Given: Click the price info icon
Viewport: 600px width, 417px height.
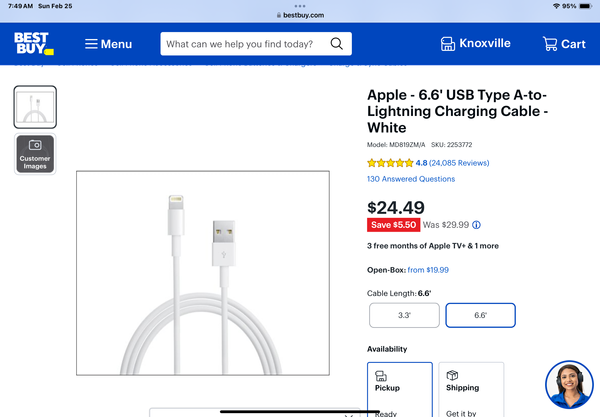Looking at the screenshot, I should coord(476,225).
